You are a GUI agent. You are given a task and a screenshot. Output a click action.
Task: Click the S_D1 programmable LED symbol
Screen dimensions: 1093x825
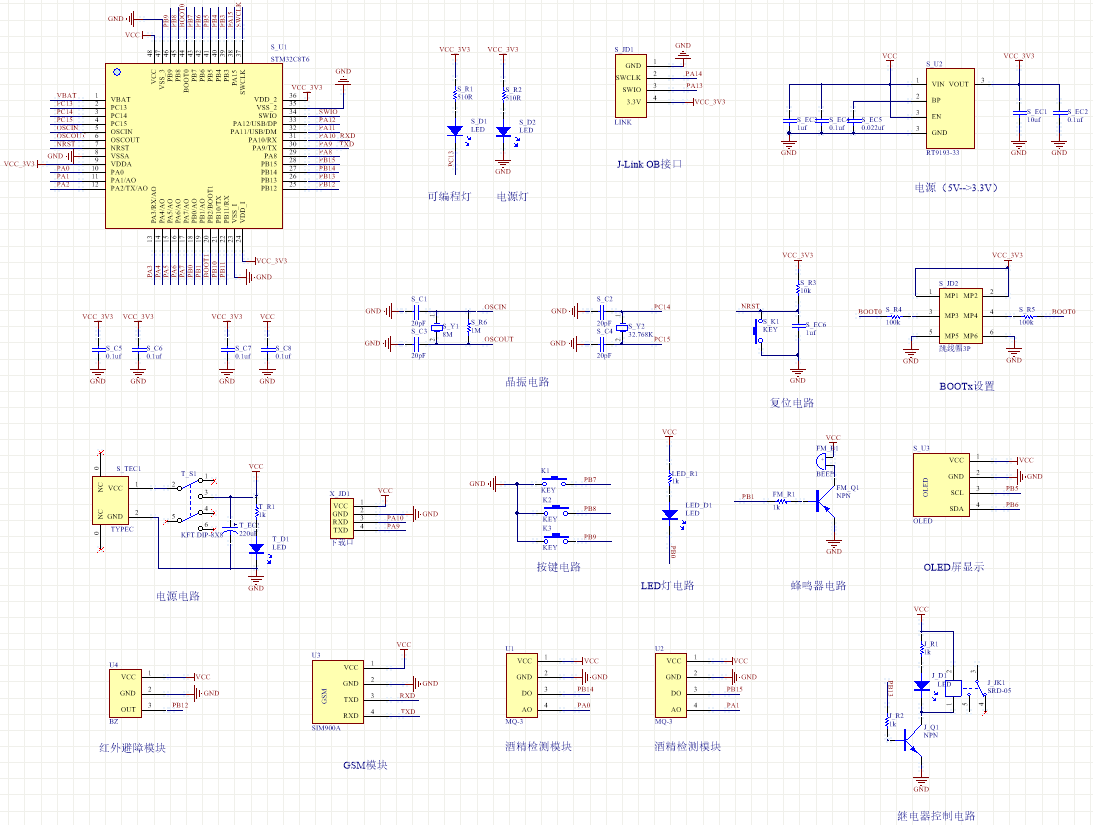(x=455, y=131)
